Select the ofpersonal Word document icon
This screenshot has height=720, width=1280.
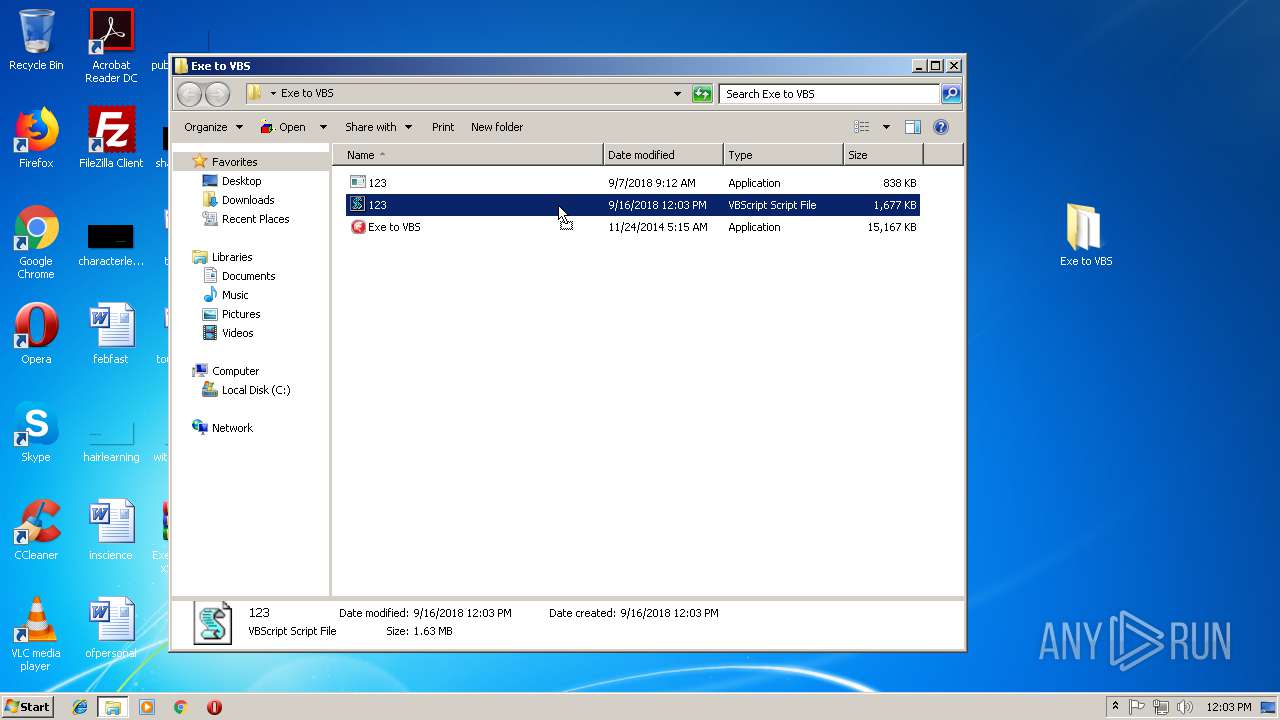(x=111, y=627)
